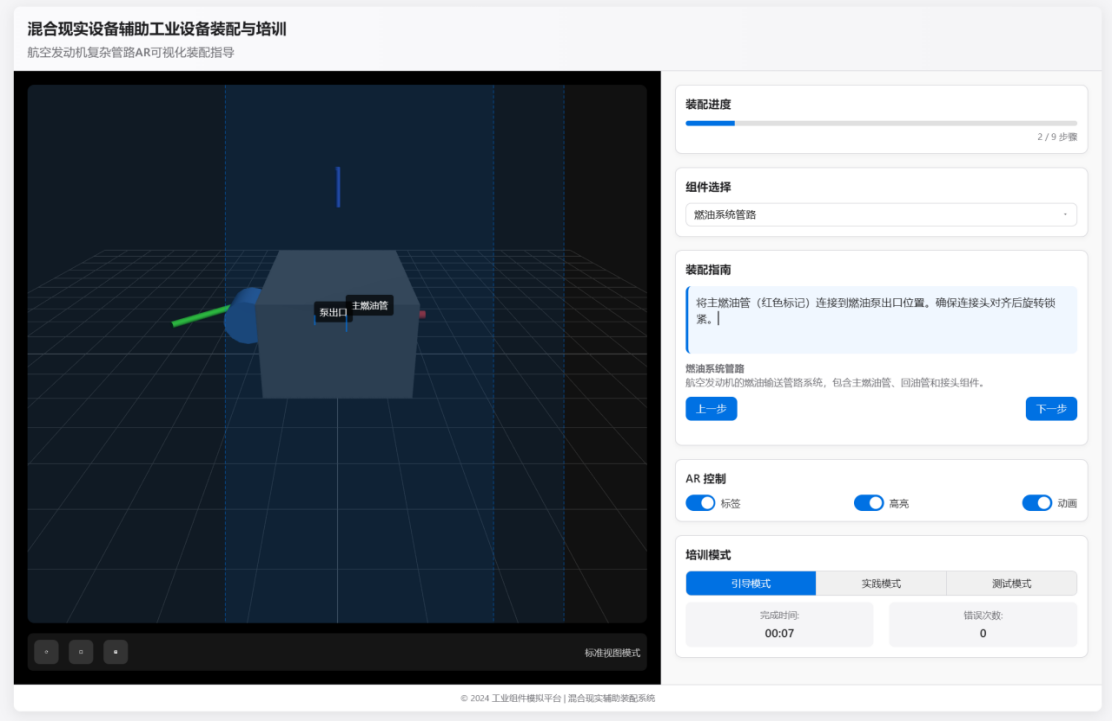Viewport: 1112px width, 722px height.
Task: Click the 错误次数 value 0
Action: (x=983, y=633)
